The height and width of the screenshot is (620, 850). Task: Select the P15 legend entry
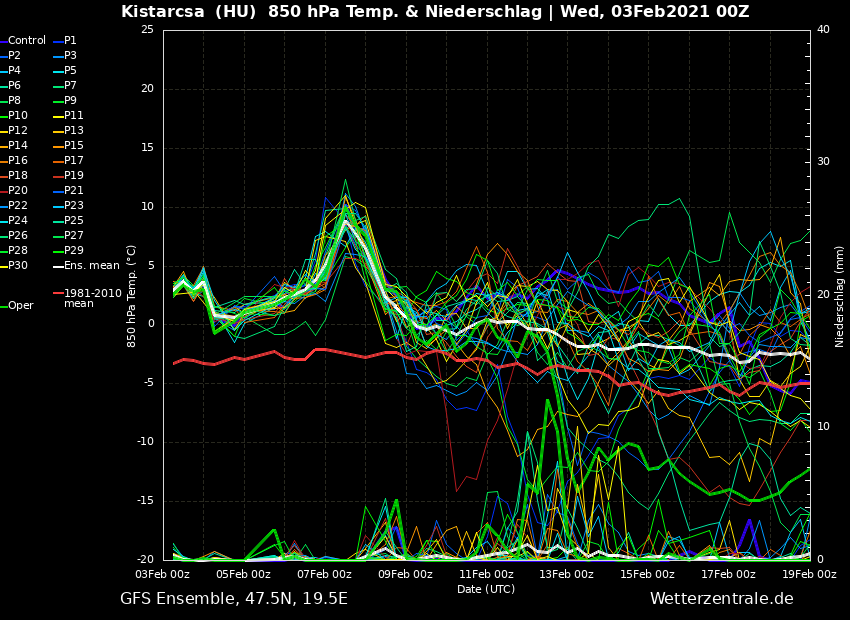click(x=74, y=146)
